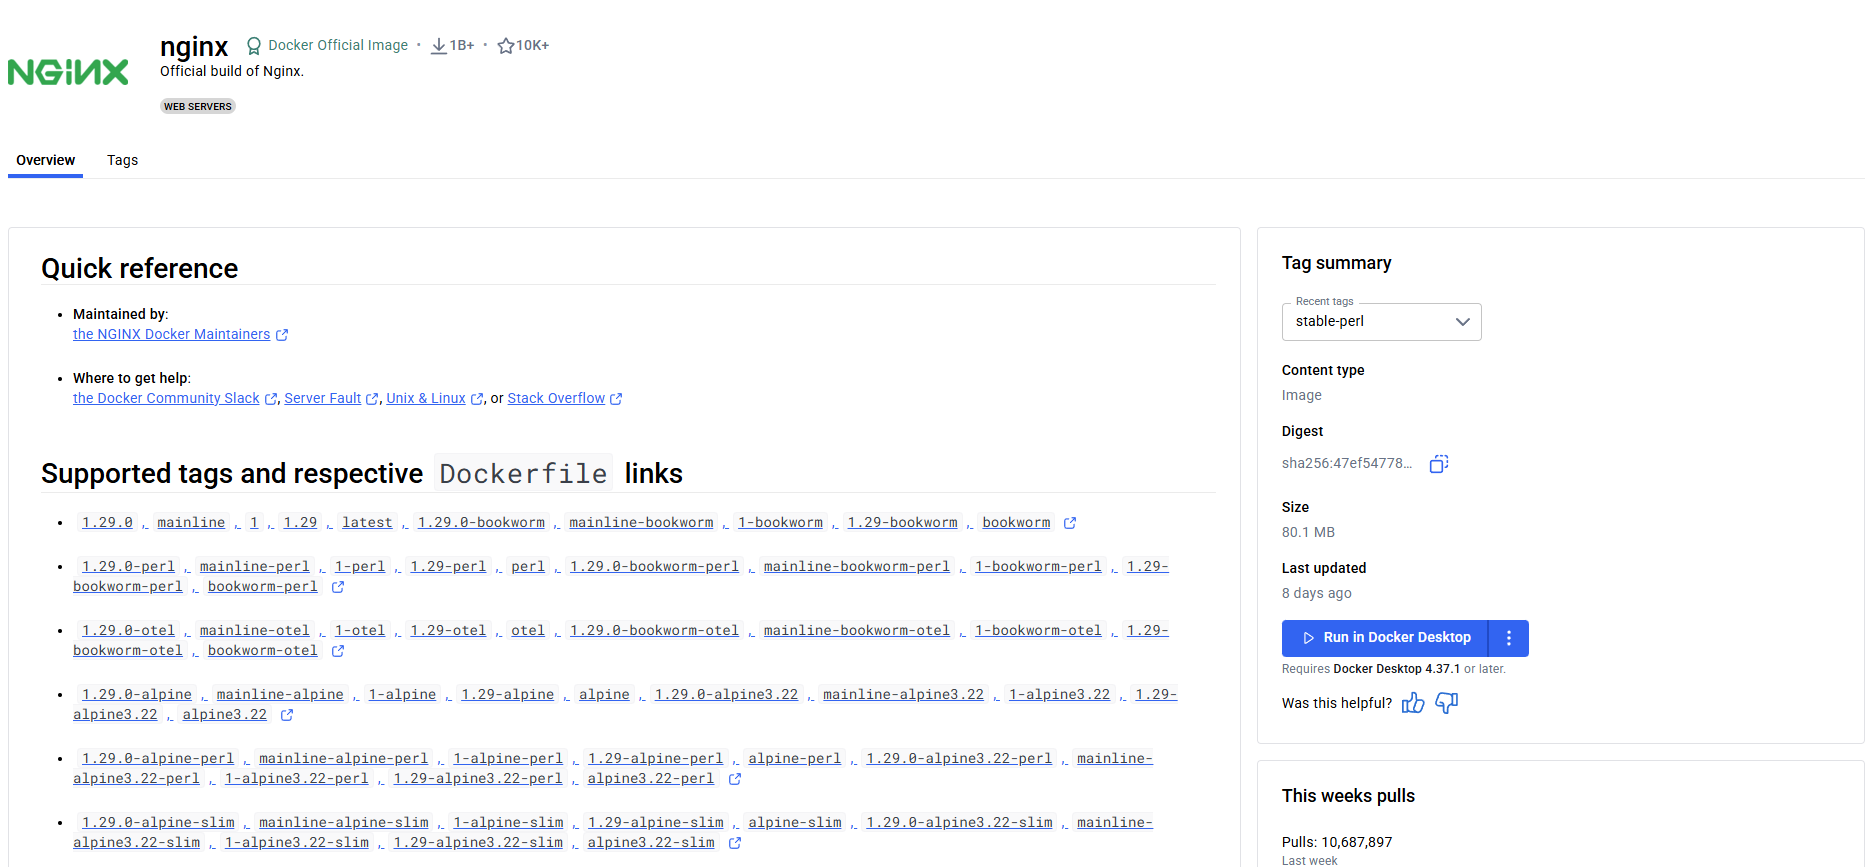The image size is (1874, 867).
Task: Click external icon after bookworm-otel tag
Action: click(x=338, y=651)
